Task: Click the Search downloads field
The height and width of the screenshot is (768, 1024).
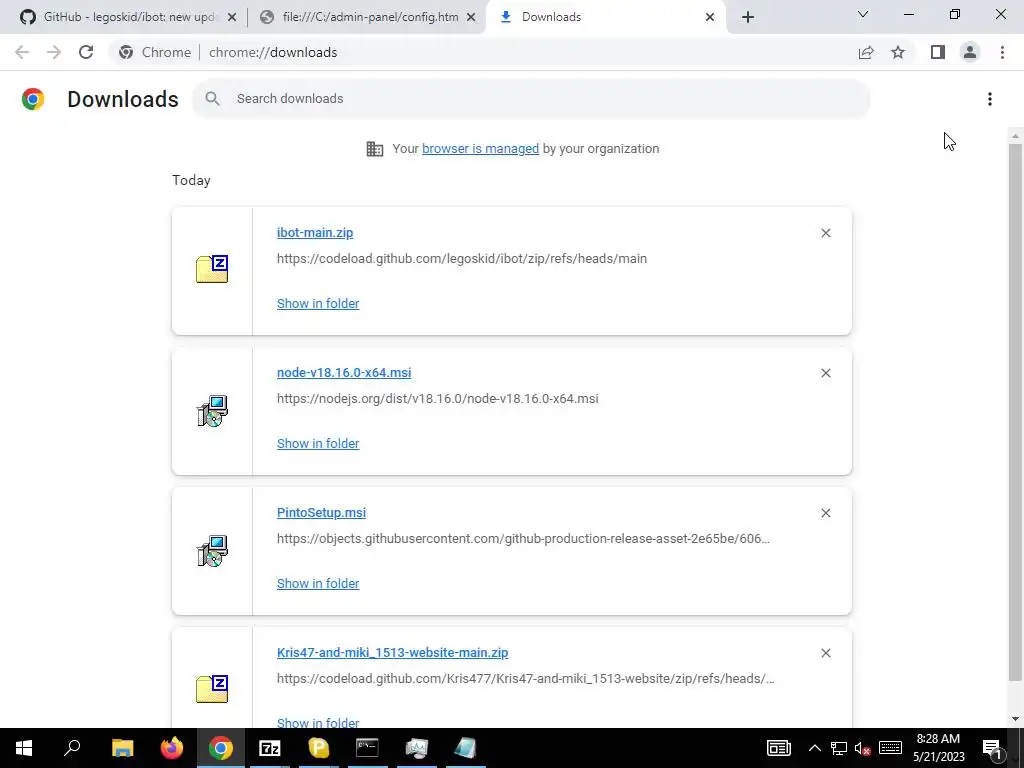Action: 531,99
